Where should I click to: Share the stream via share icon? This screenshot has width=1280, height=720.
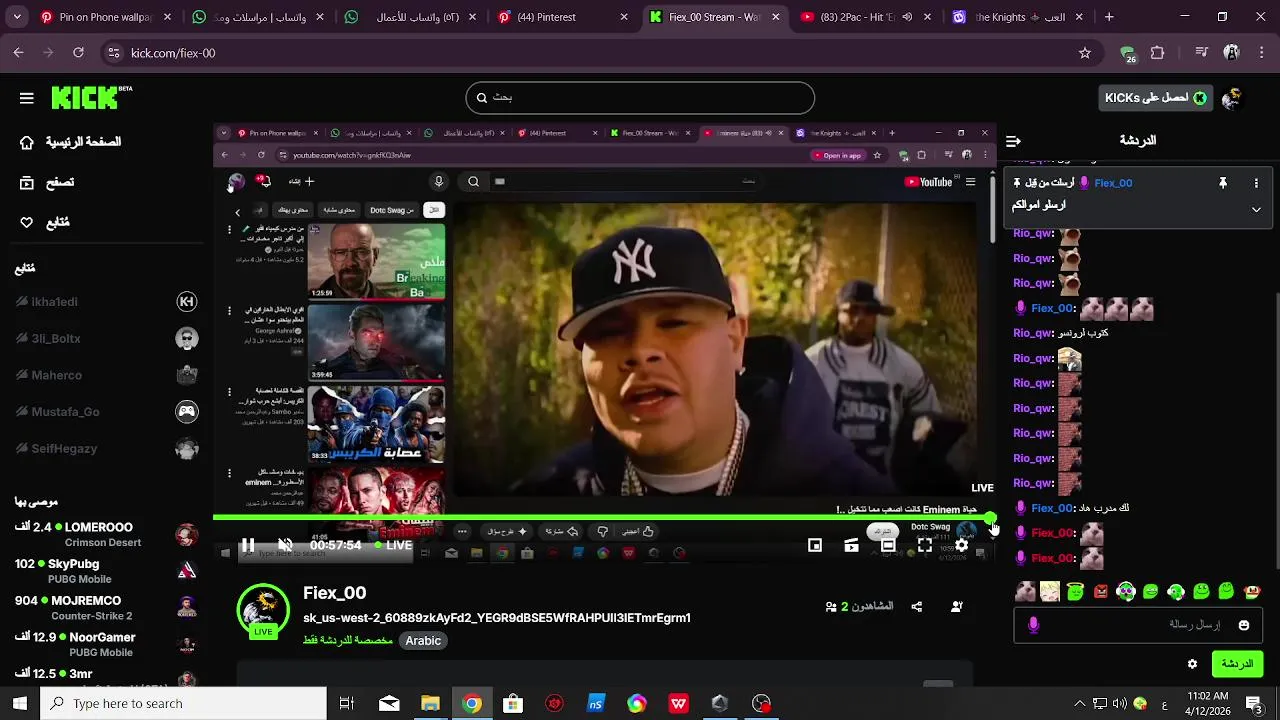(917, 606)
